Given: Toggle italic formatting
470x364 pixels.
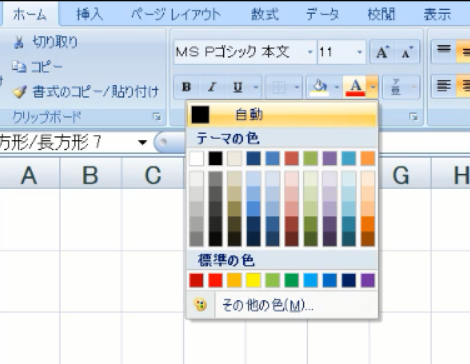Looking at the screenshot, I should [x=212, y=87].
